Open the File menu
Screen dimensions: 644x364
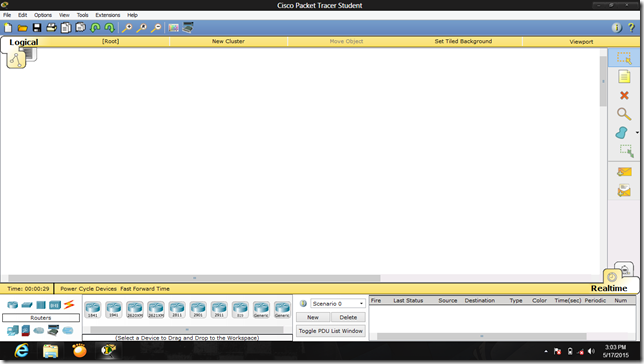coord(7,15)
